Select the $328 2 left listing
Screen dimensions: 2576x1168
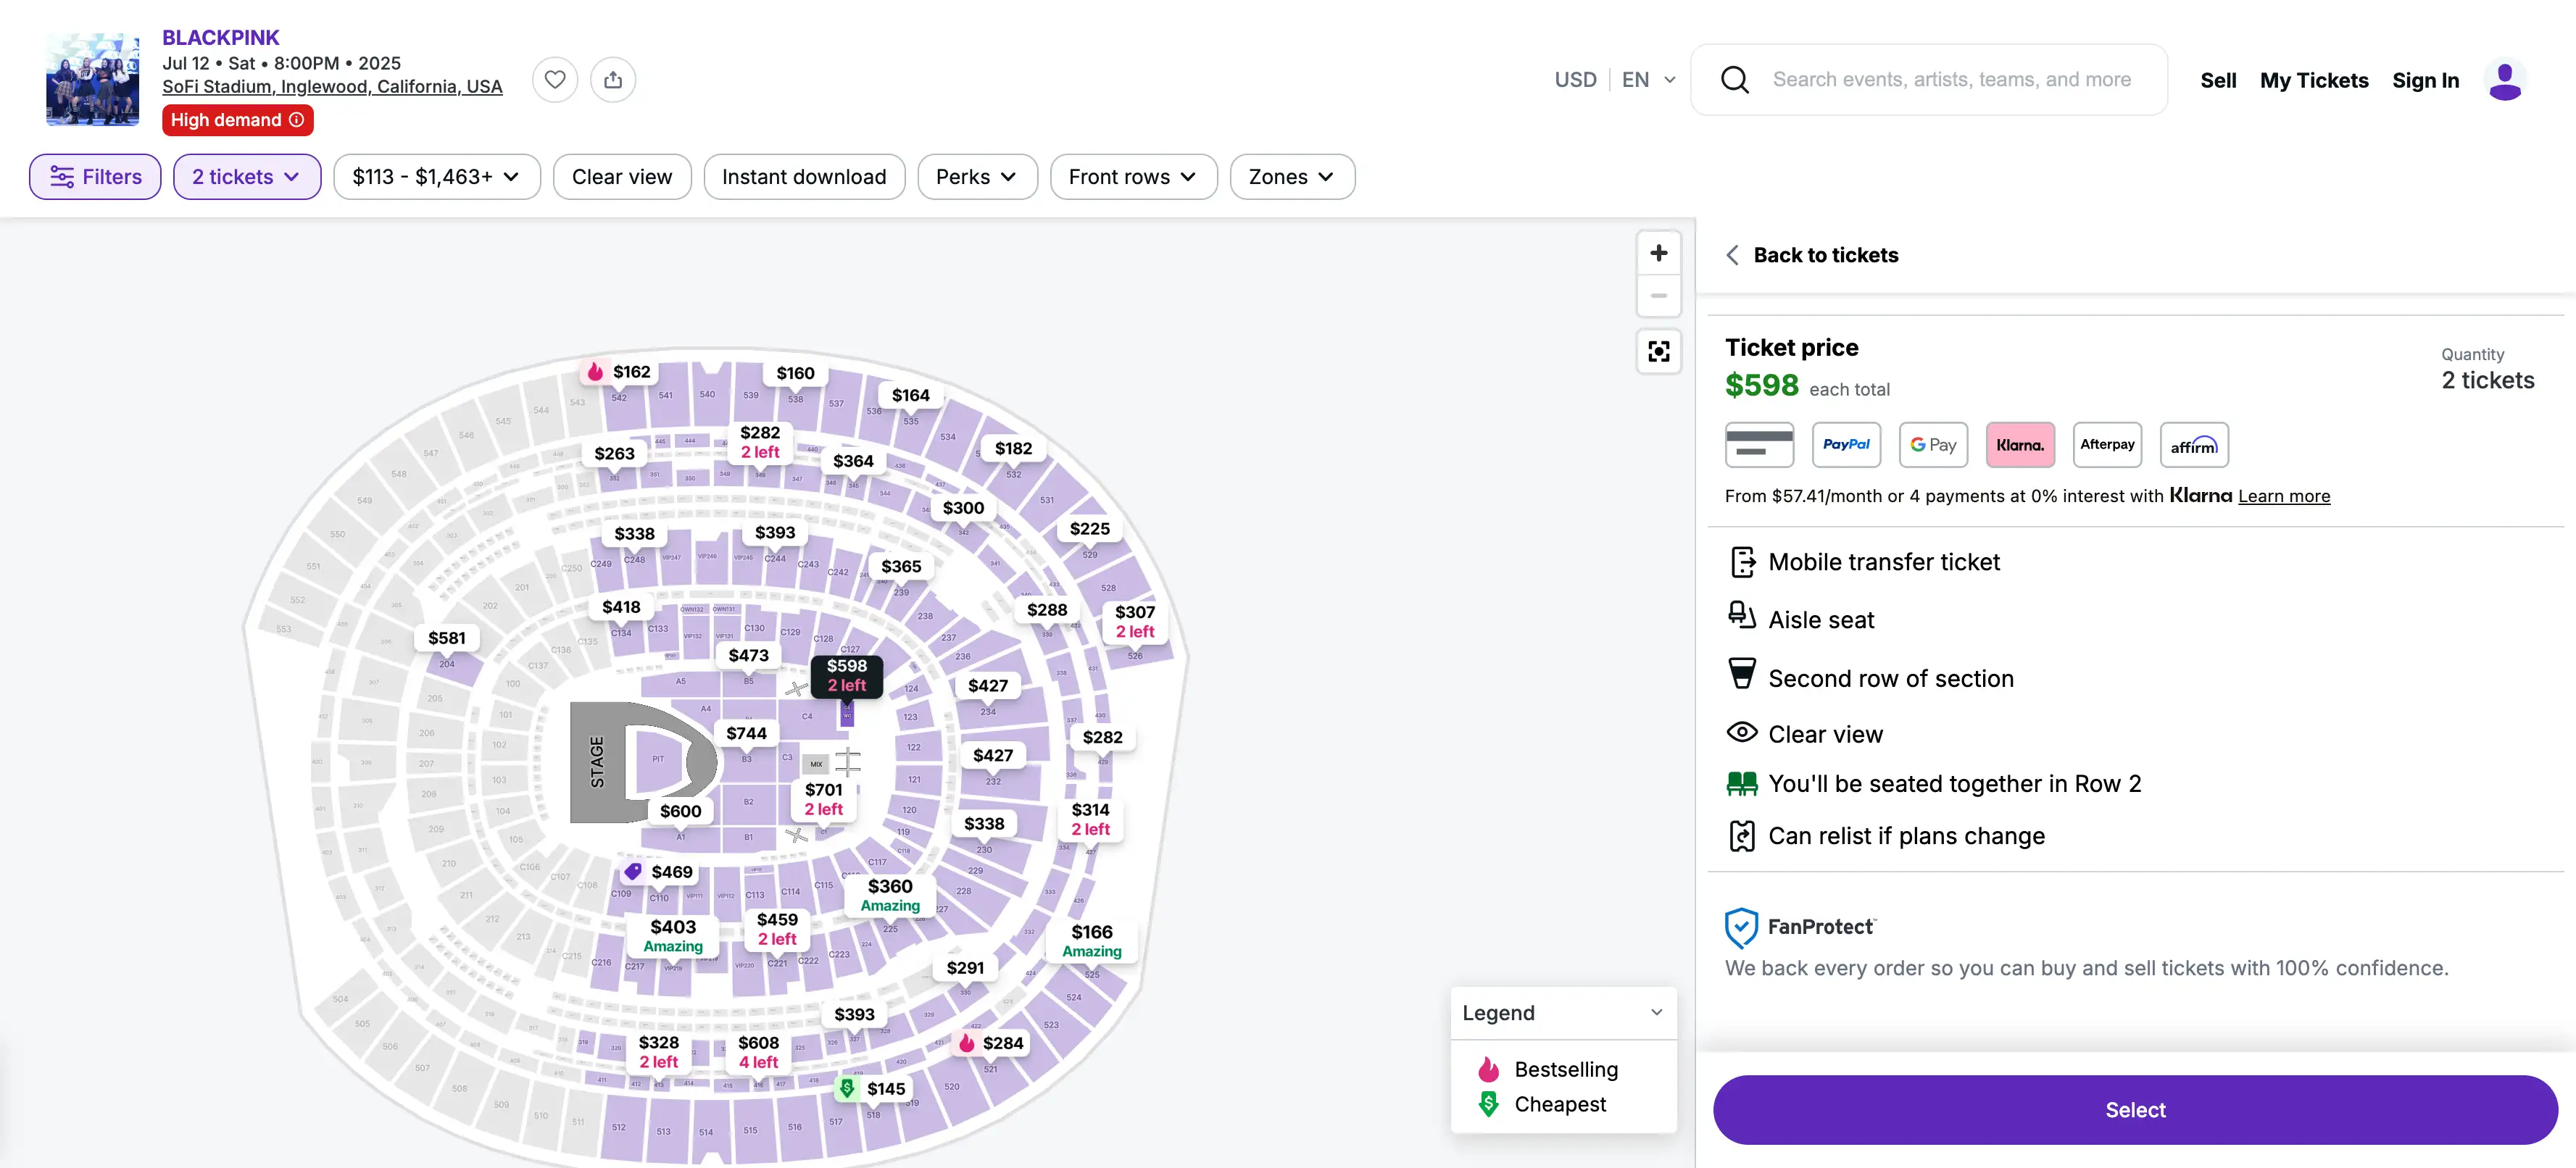(658, 1052)
